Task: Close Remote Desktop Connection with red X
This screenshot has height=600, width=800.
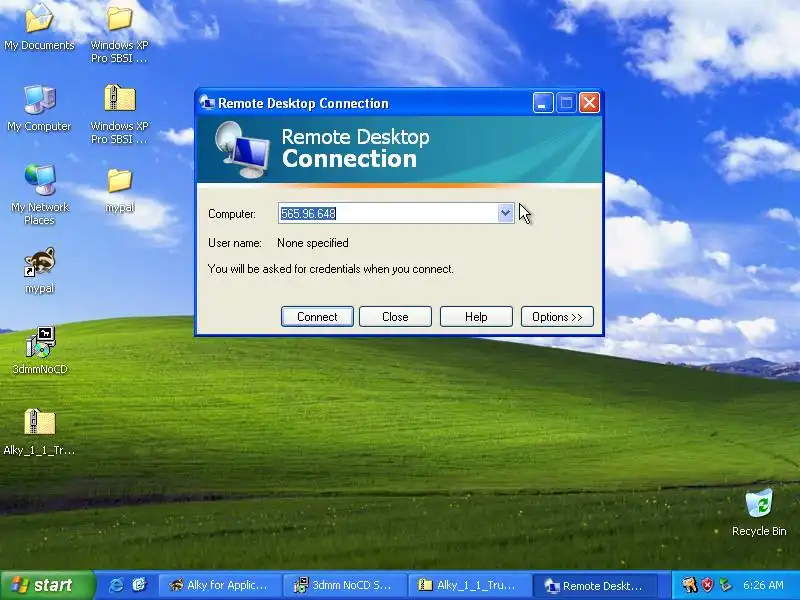Action: [x=589, y=103]
